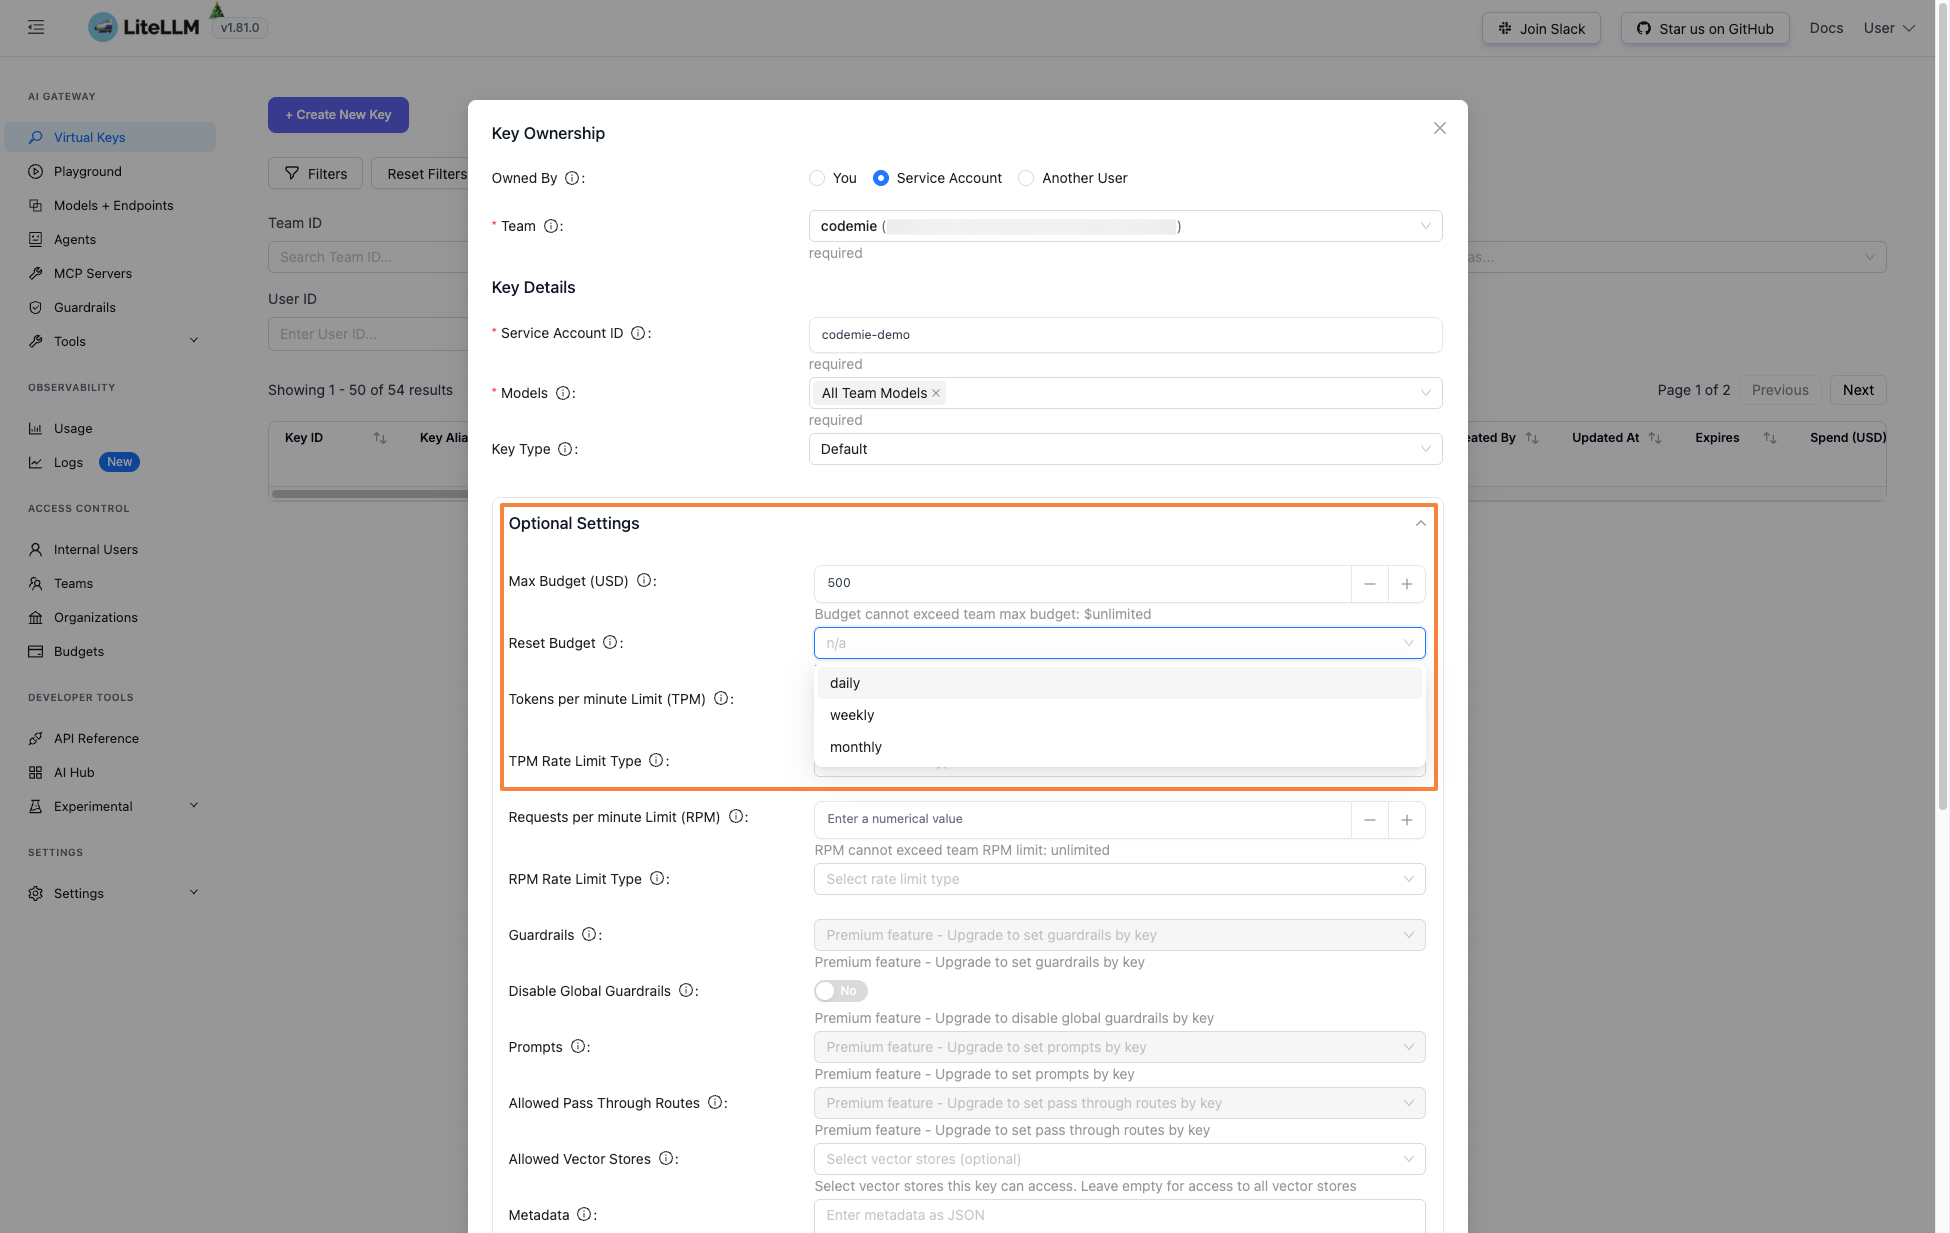Click the Service Account ID field

coord(1124,335)
